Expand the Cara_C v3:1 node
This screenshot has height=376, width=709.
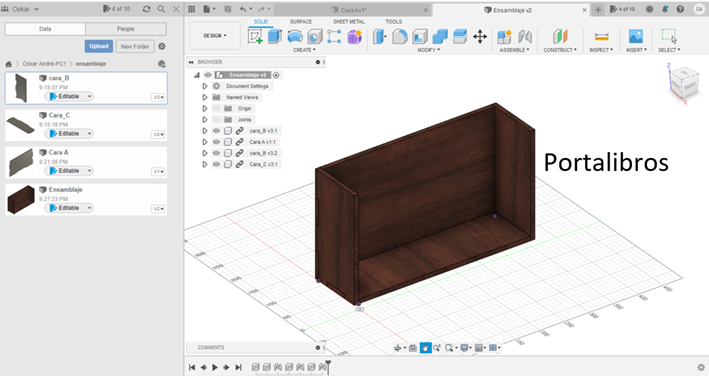point(204,164)
